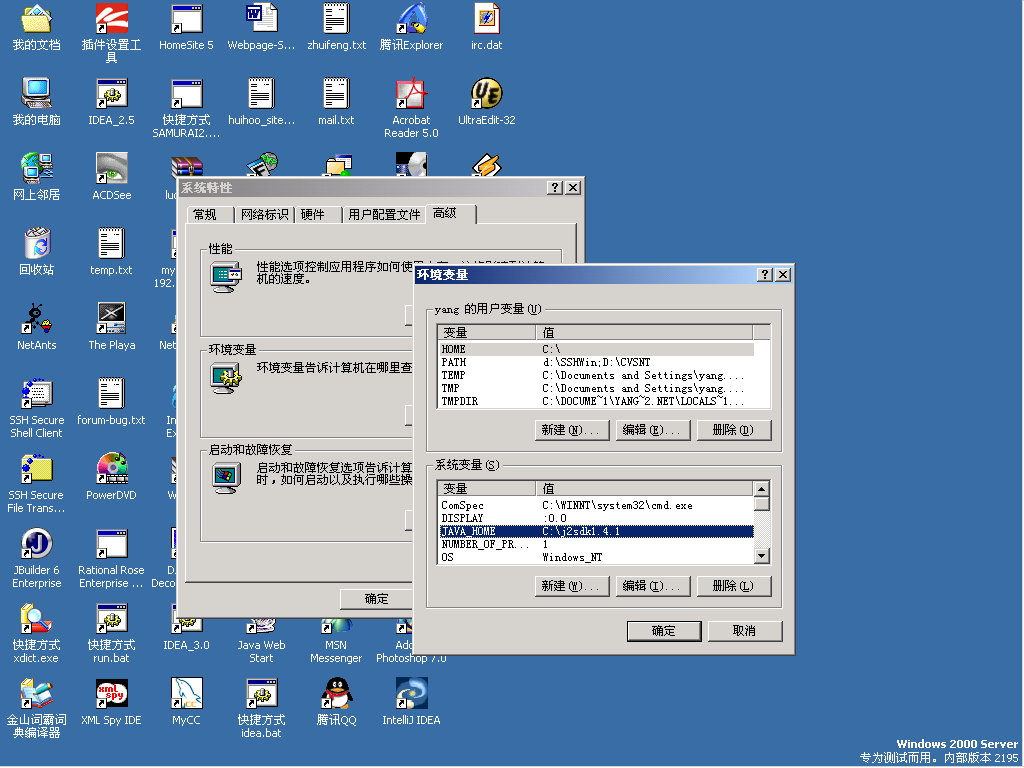
Task: Select the OS system variable row
Action: (x=596, y=558)
